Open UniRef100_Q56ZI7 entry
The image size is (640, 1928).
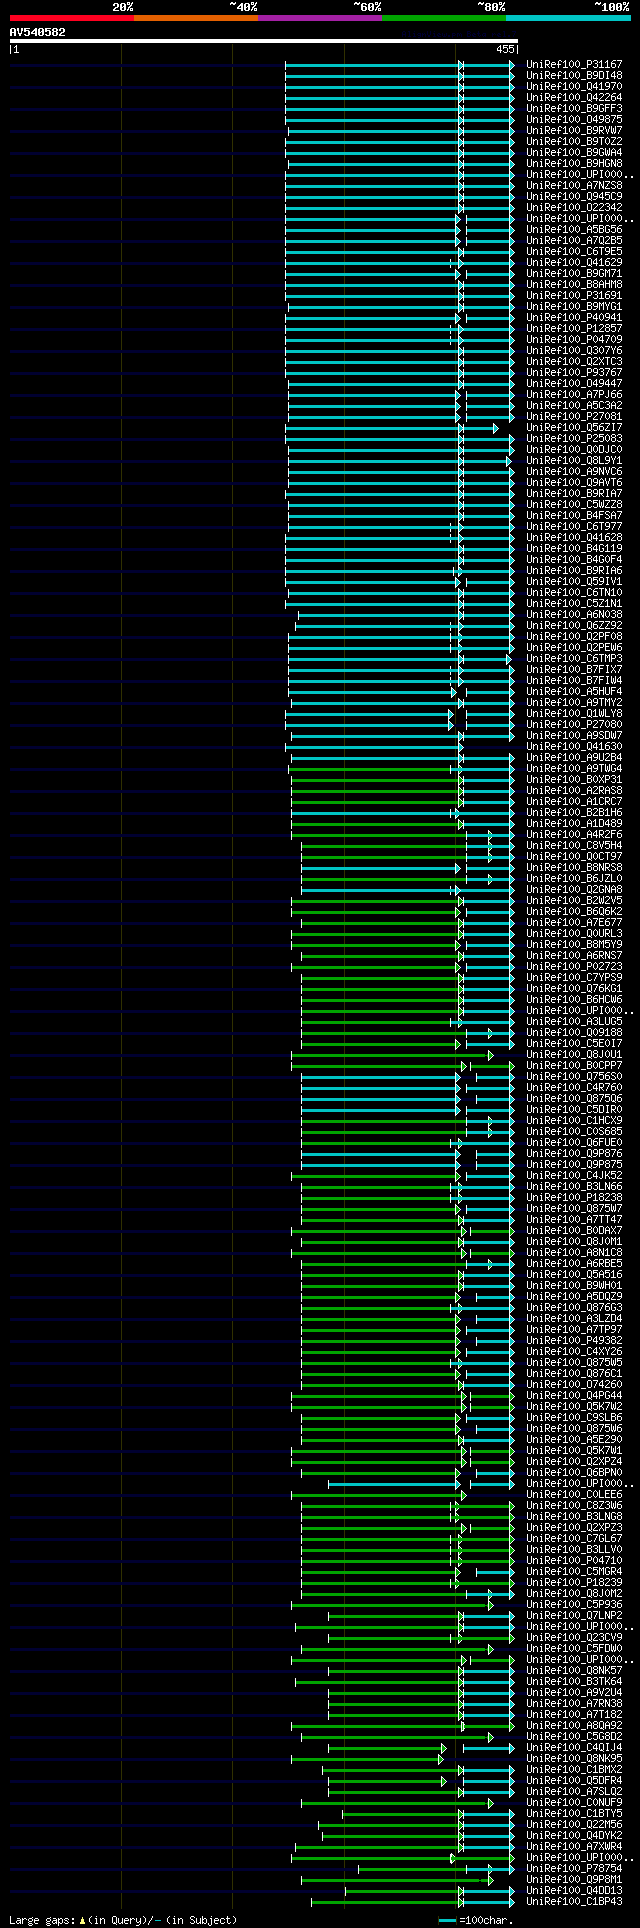click(x=574, y=427)
